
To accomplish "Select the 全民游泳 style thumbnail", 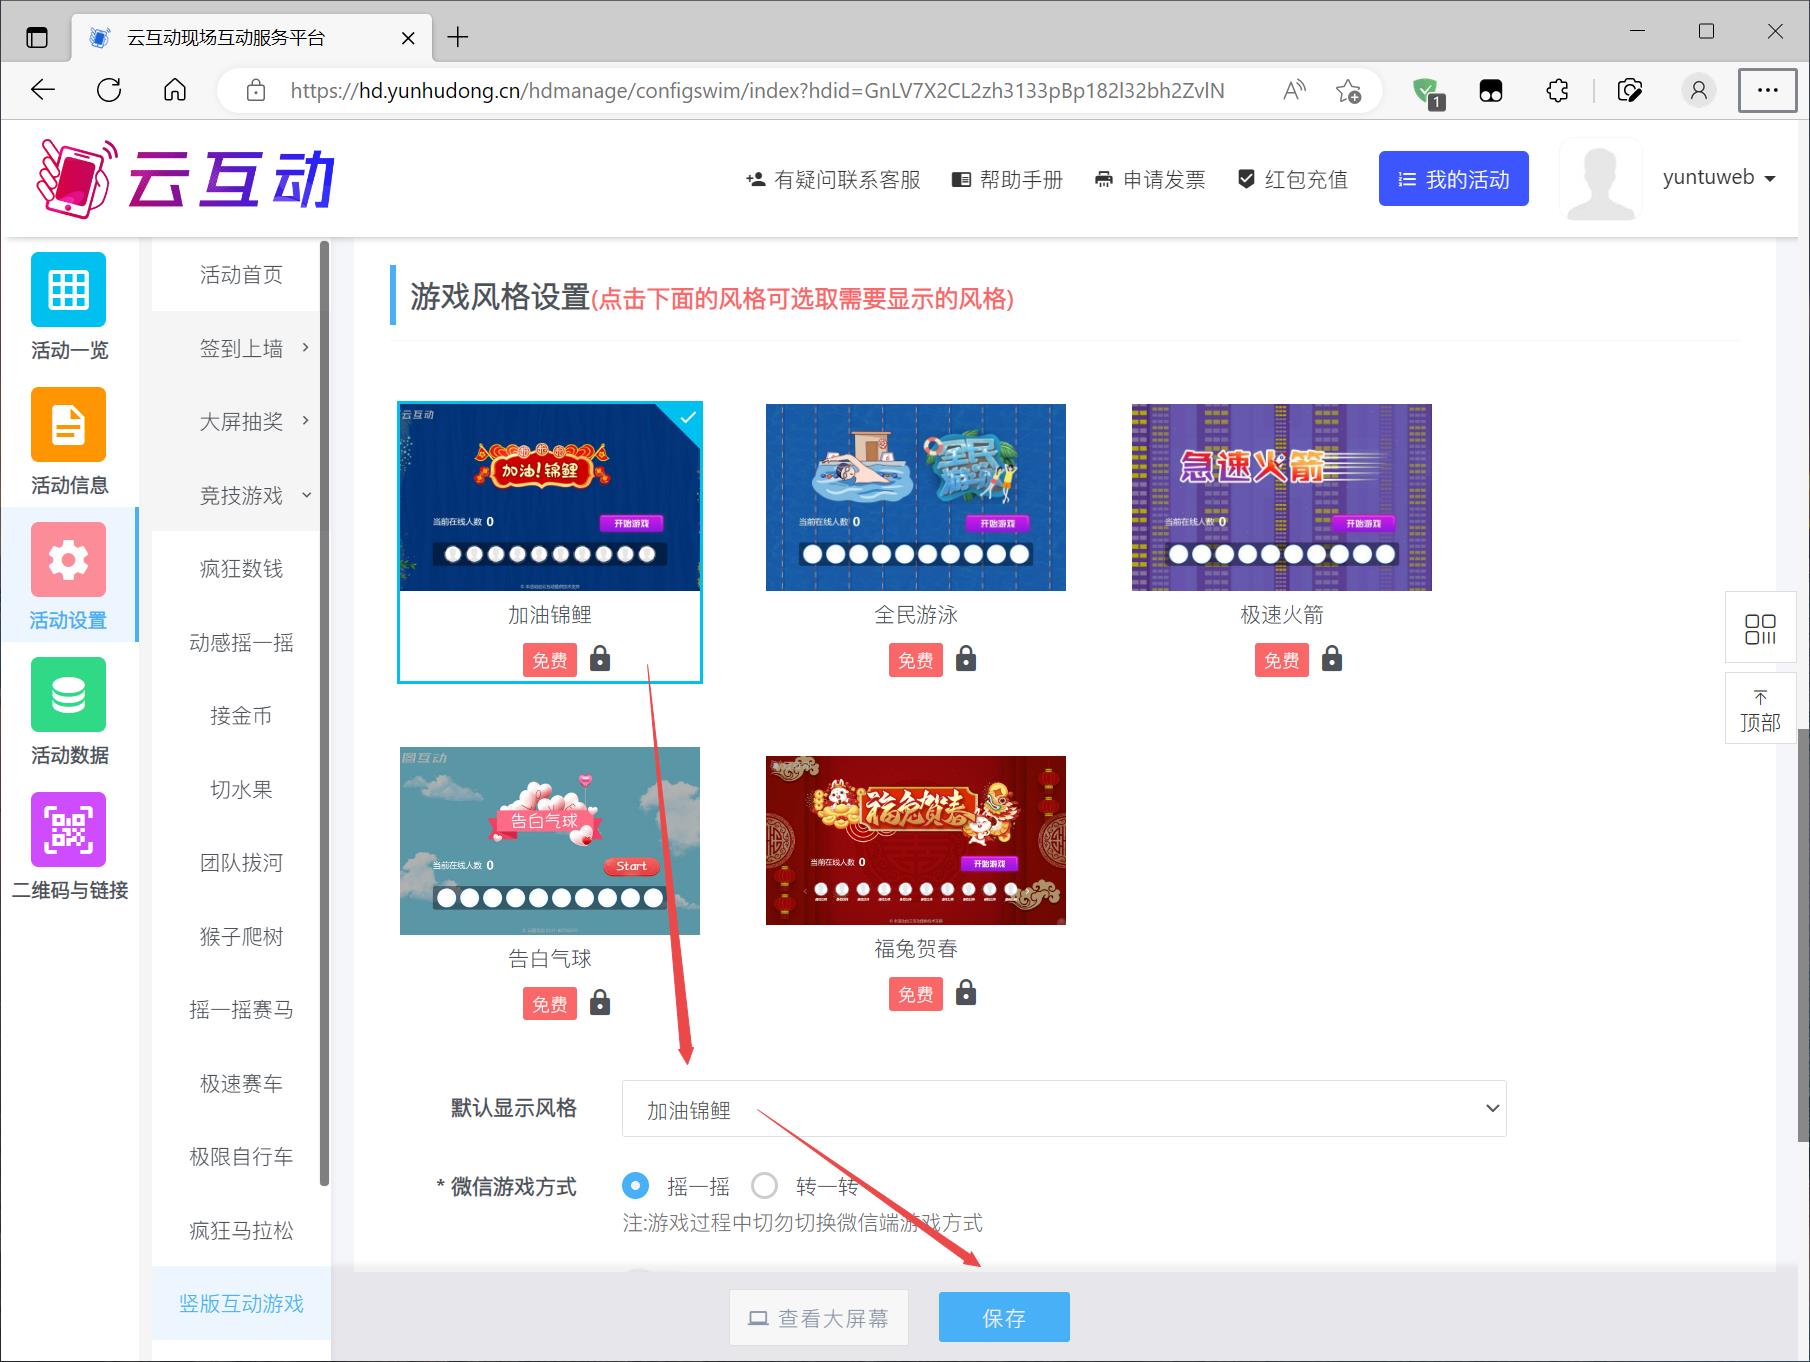I will (916, 497).
